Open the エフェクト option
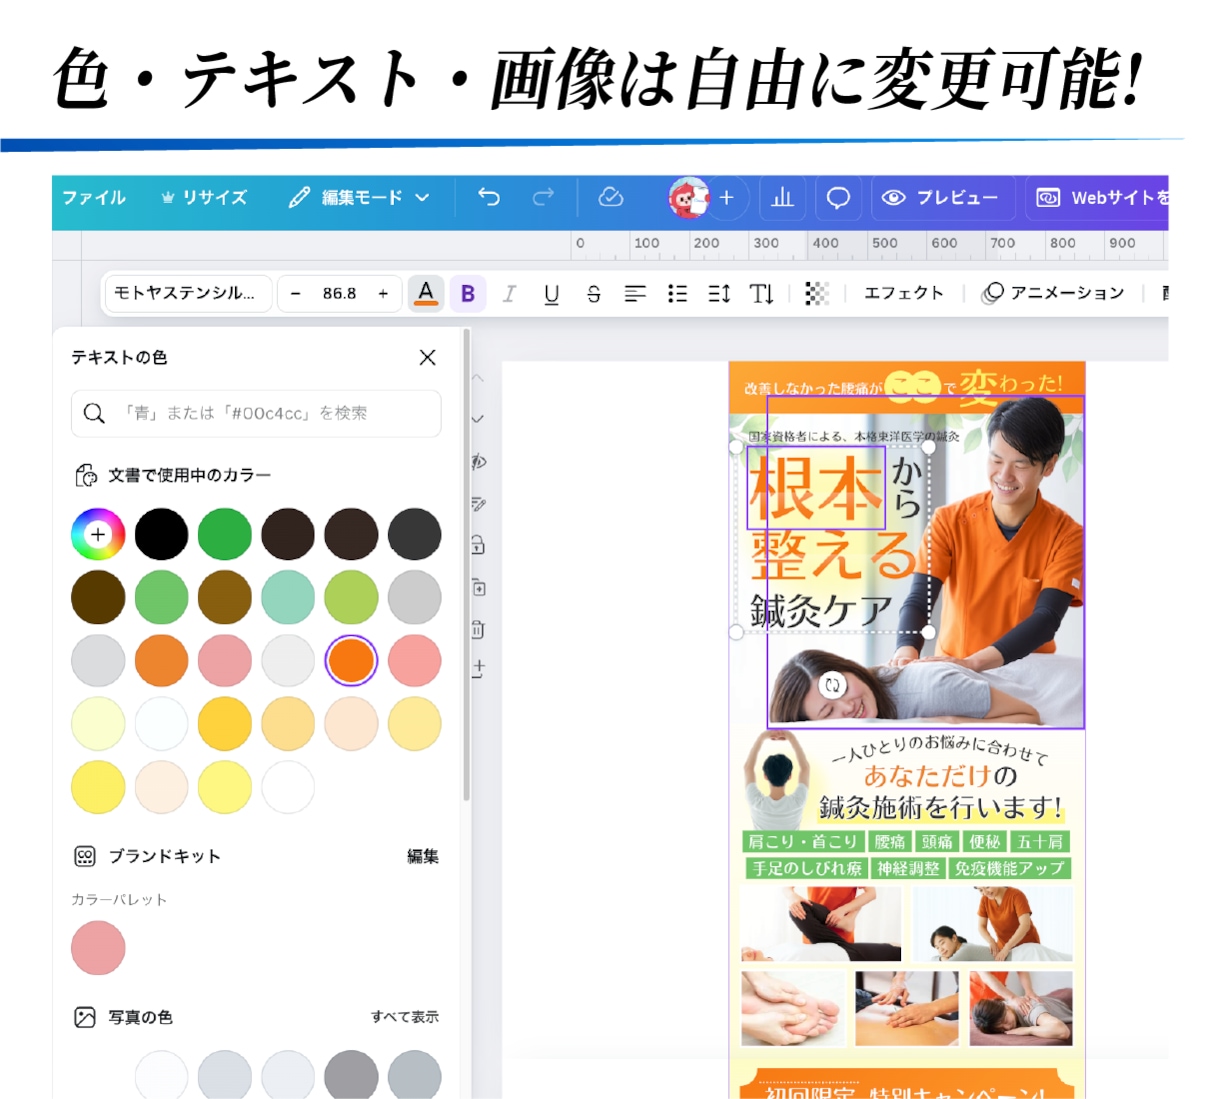 (904, 293)
